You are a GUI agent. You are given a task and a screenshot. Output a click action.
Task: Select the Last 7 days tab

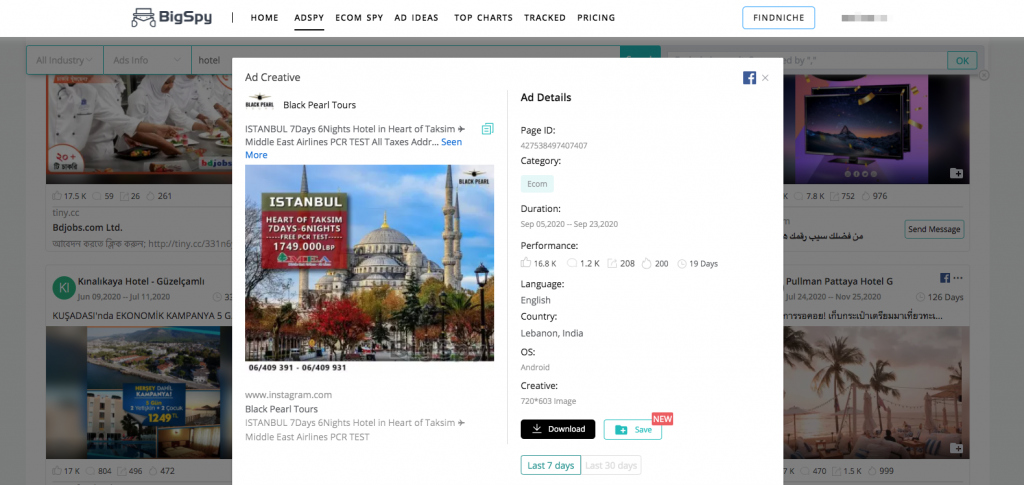(x=551, y=465)
